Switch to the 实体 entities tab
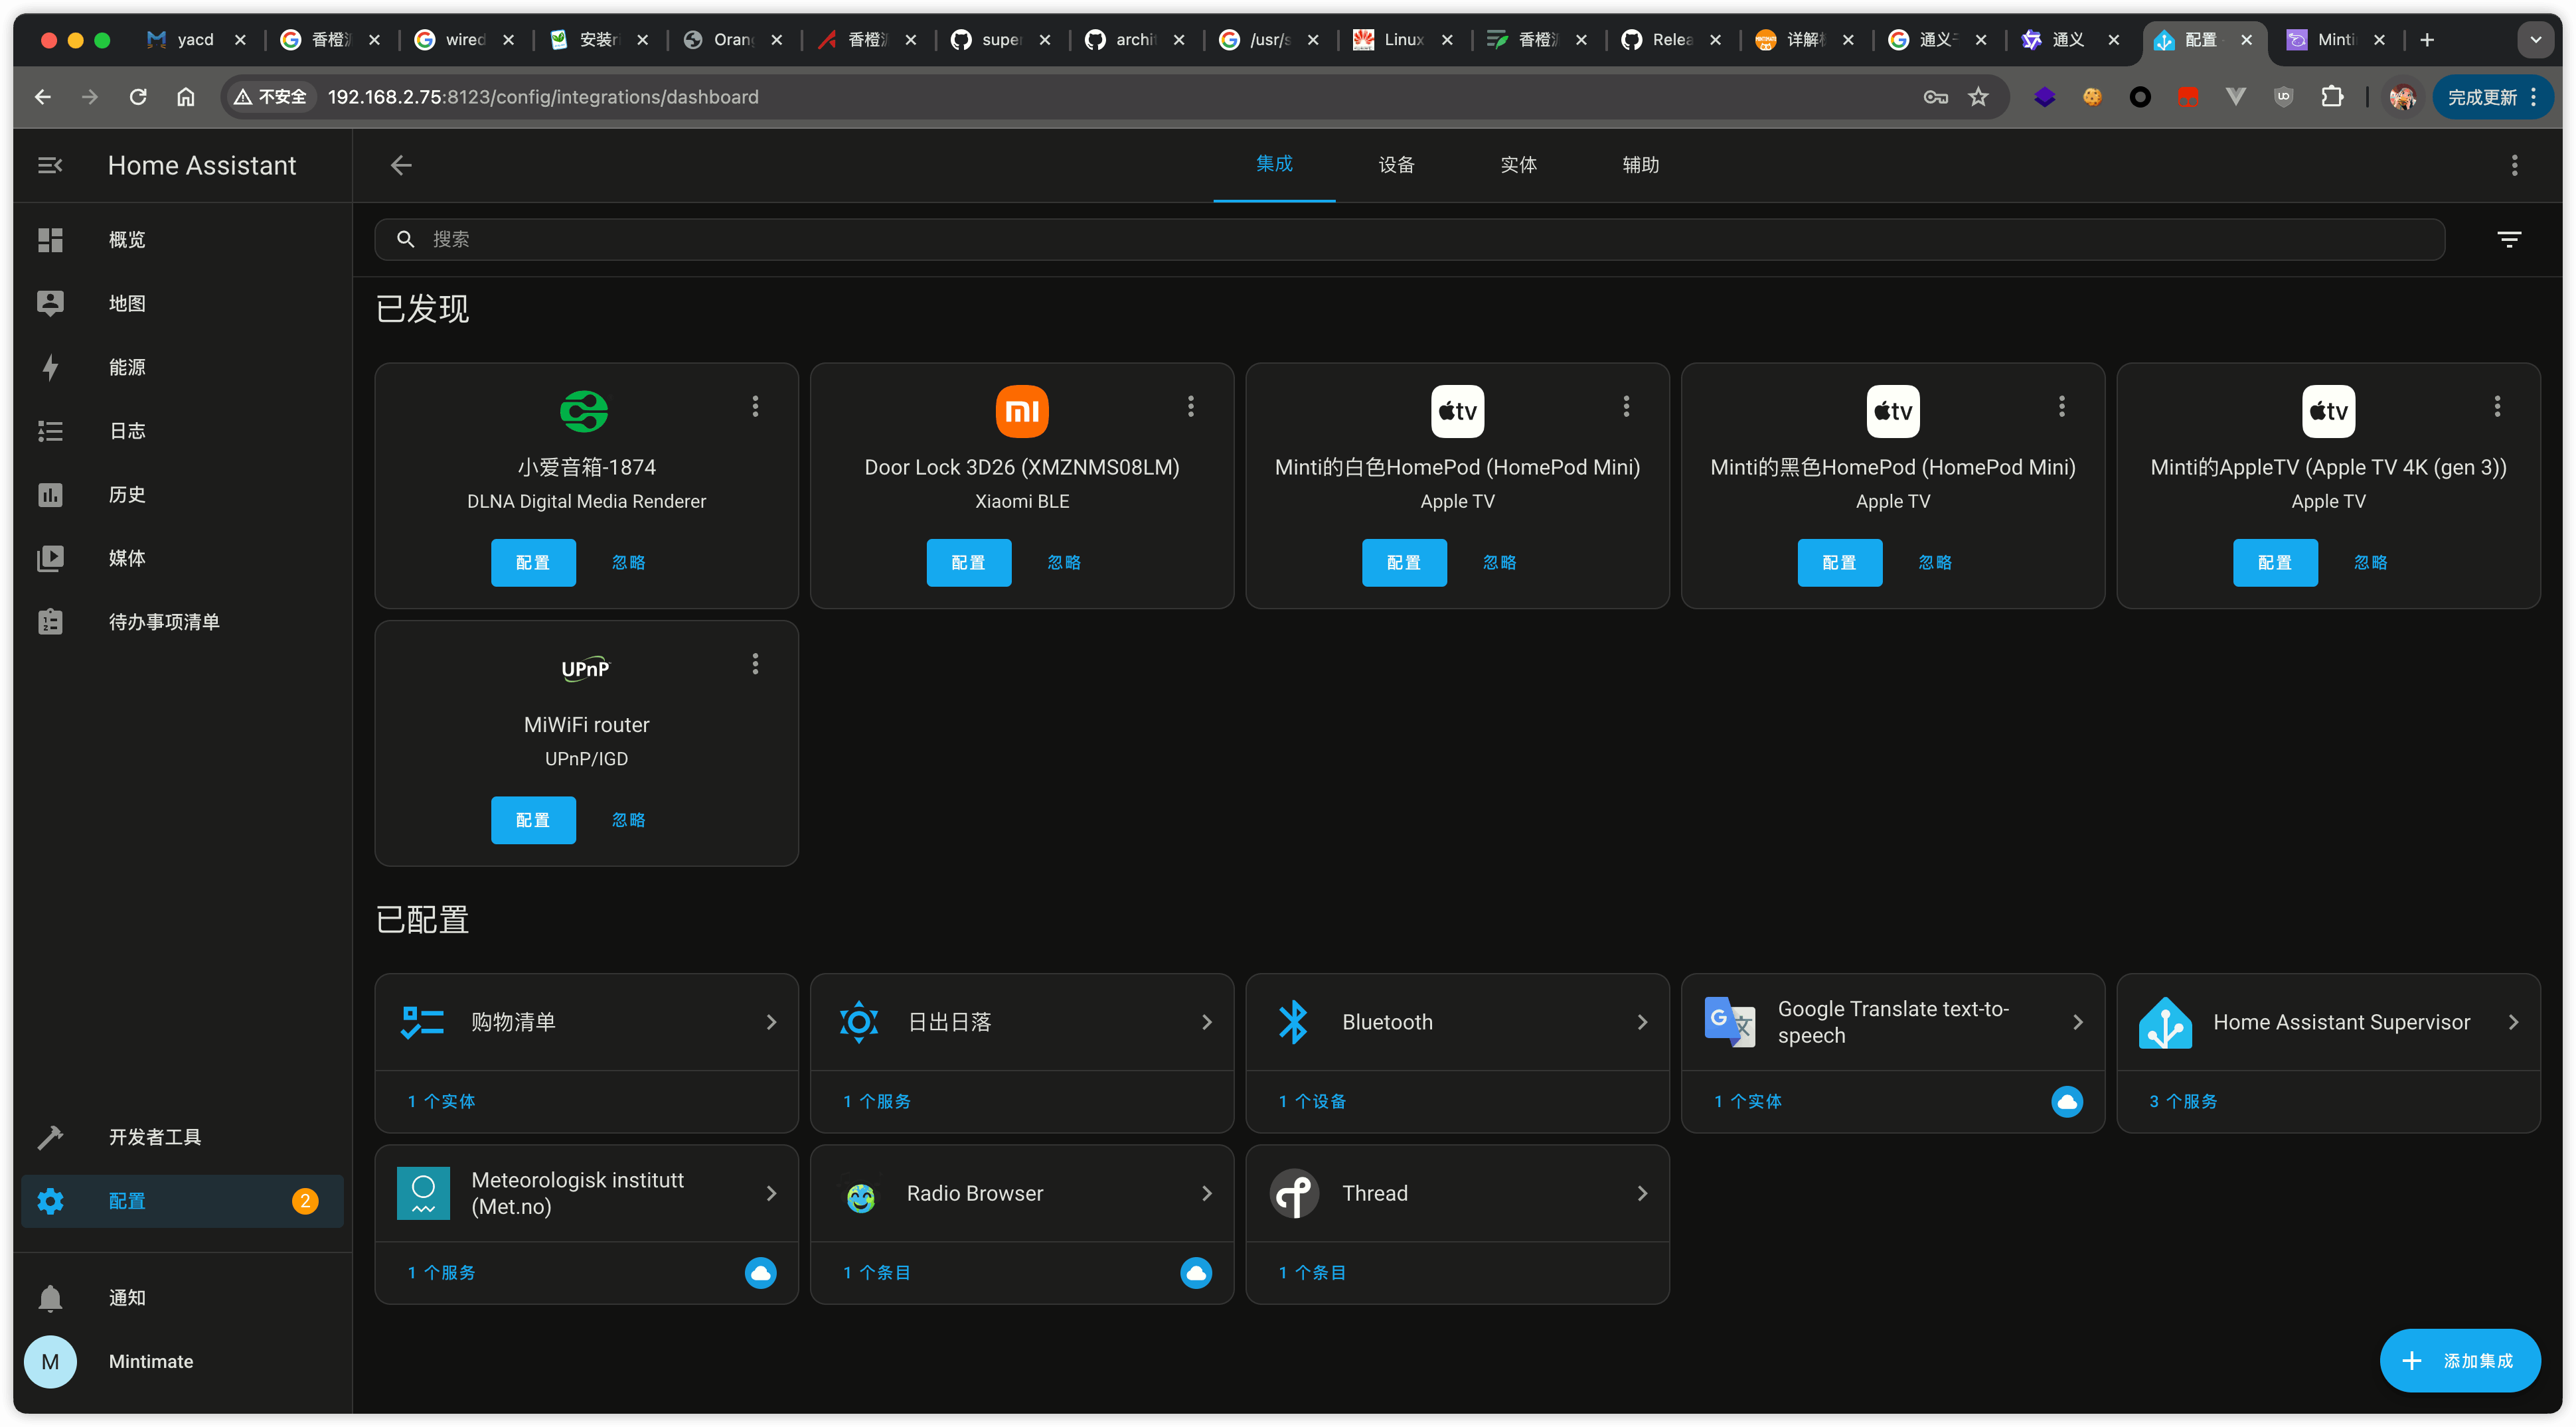The width and height of the screenshot is (2576, 1427). click(x=1518, y=165)
